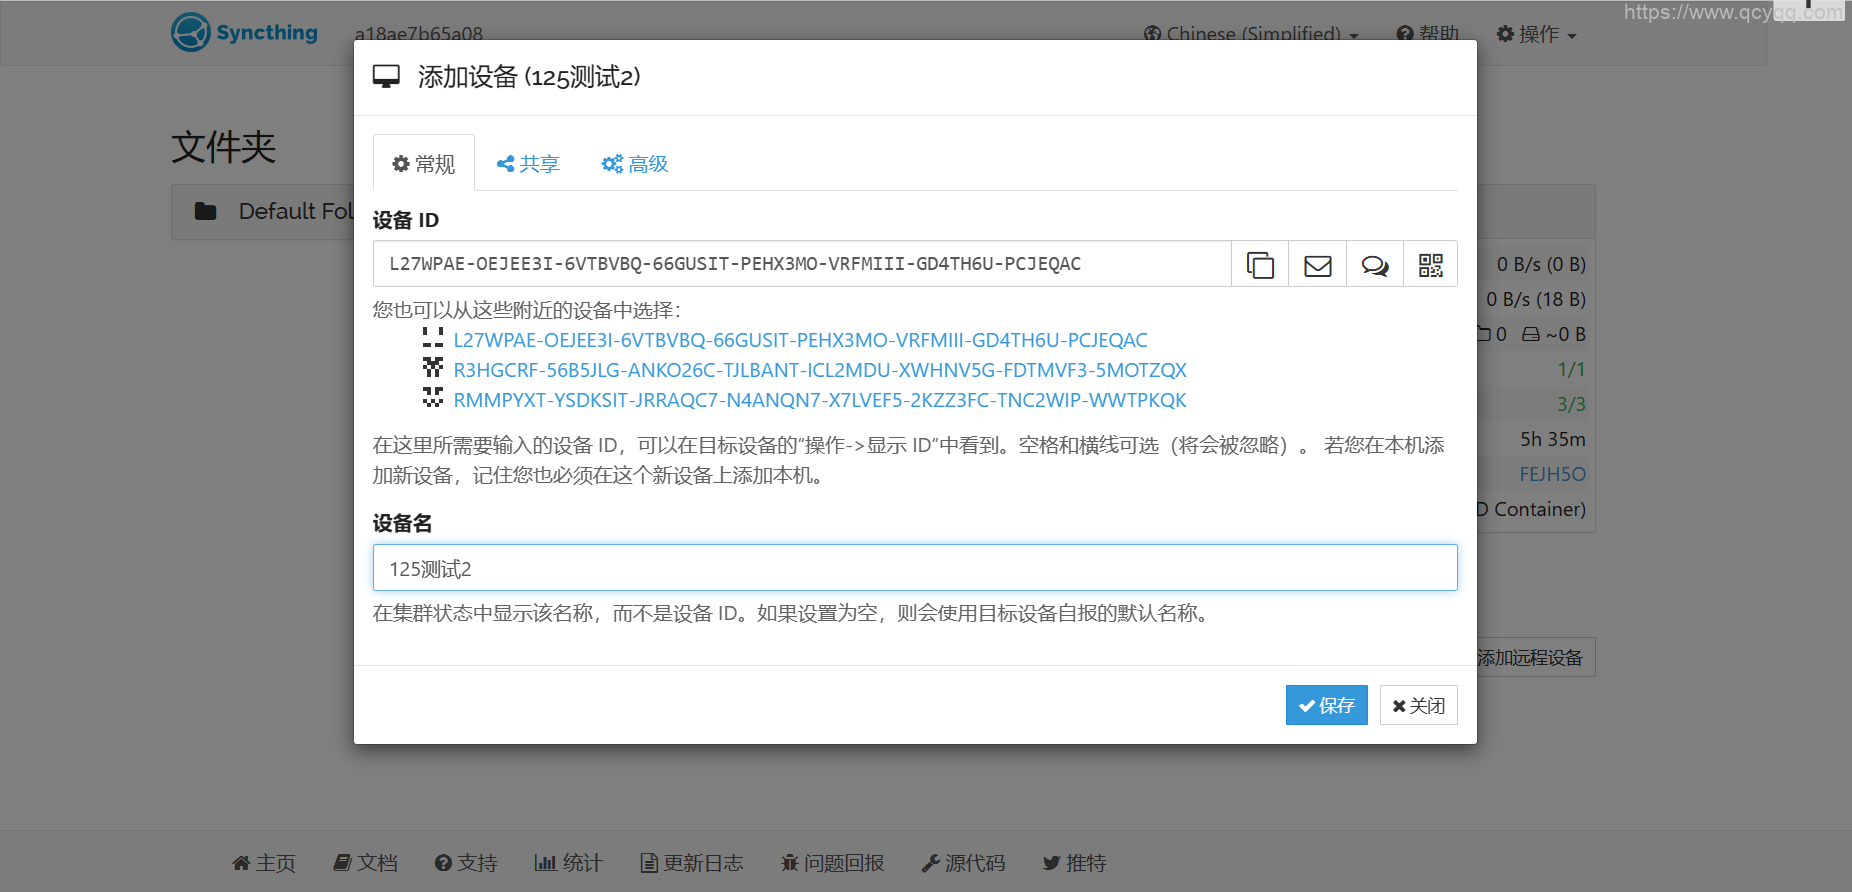Switch to the 共享 sharing tab
Image resolution: width=1852 pixels, height=892 pixels.
(x=528, y=164)
